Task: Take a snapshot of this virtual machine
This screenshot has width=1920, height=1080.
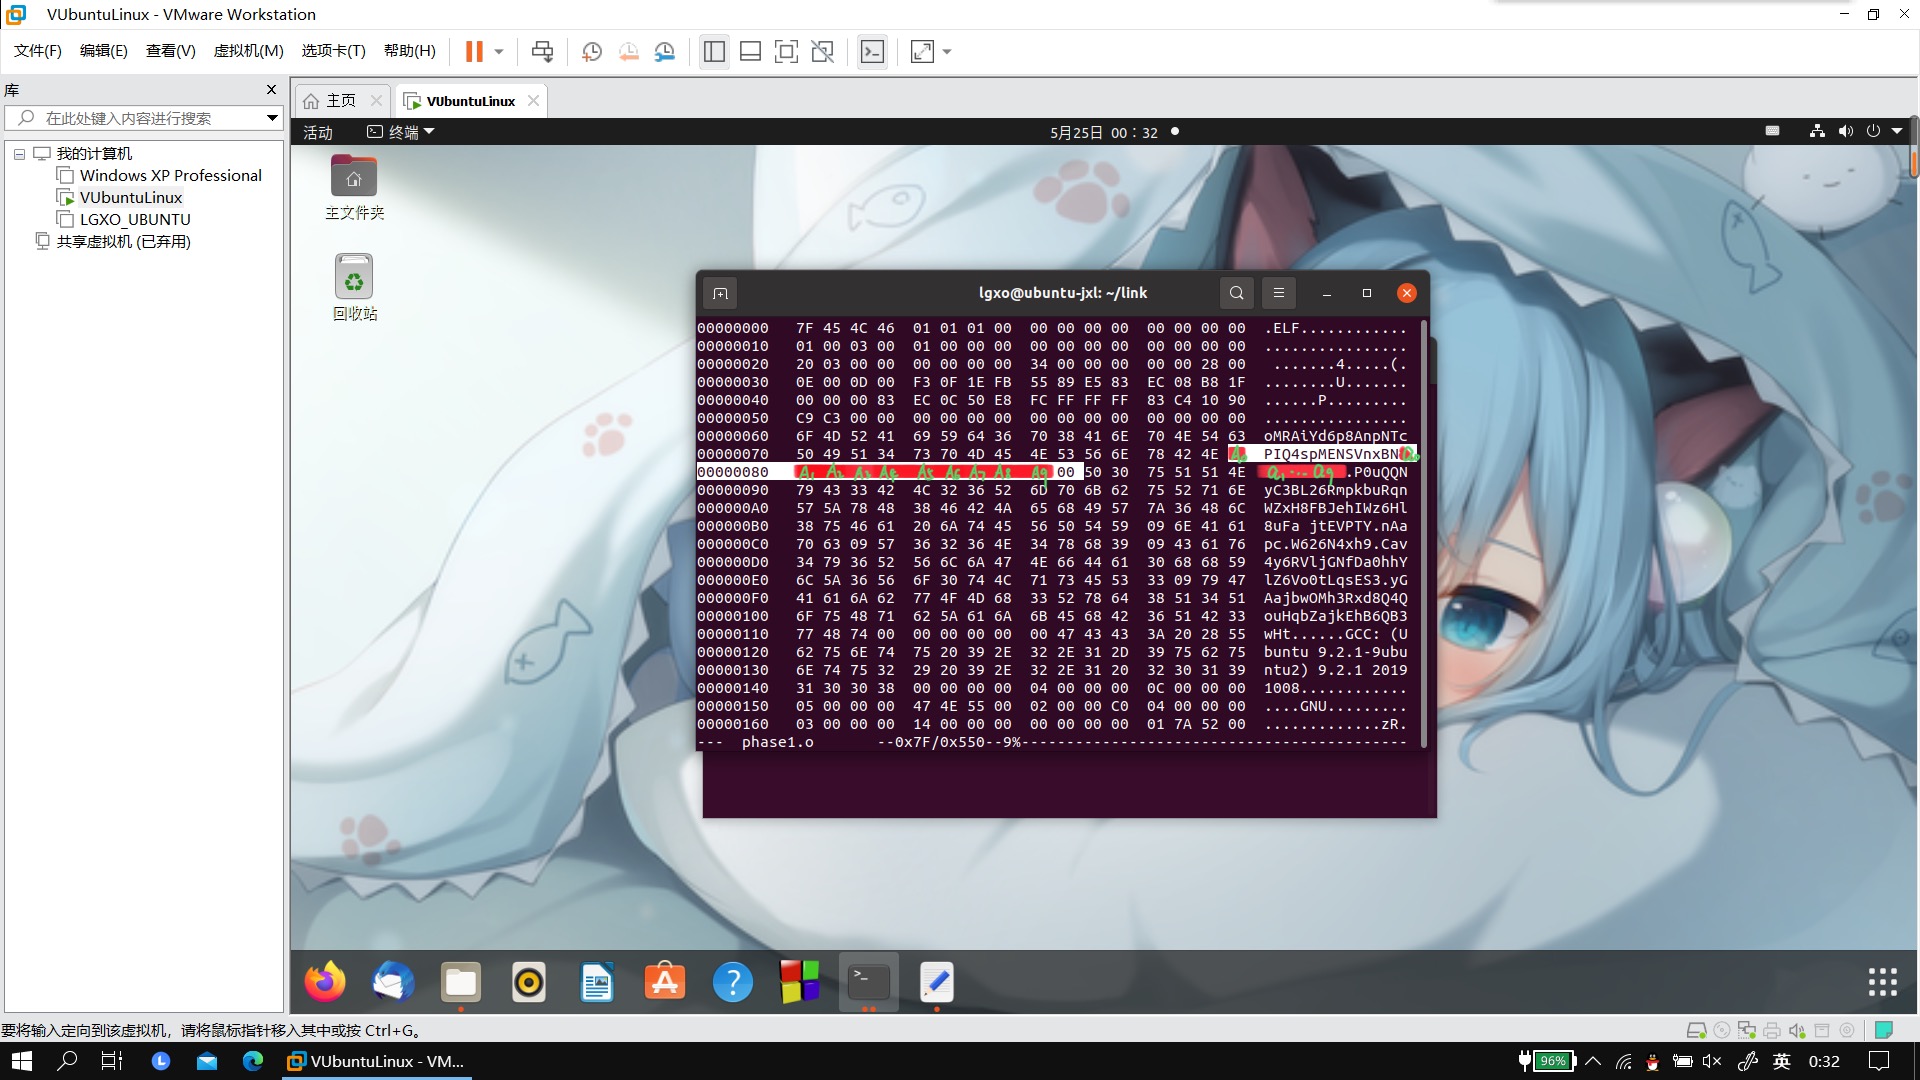Action: (592, 52)
